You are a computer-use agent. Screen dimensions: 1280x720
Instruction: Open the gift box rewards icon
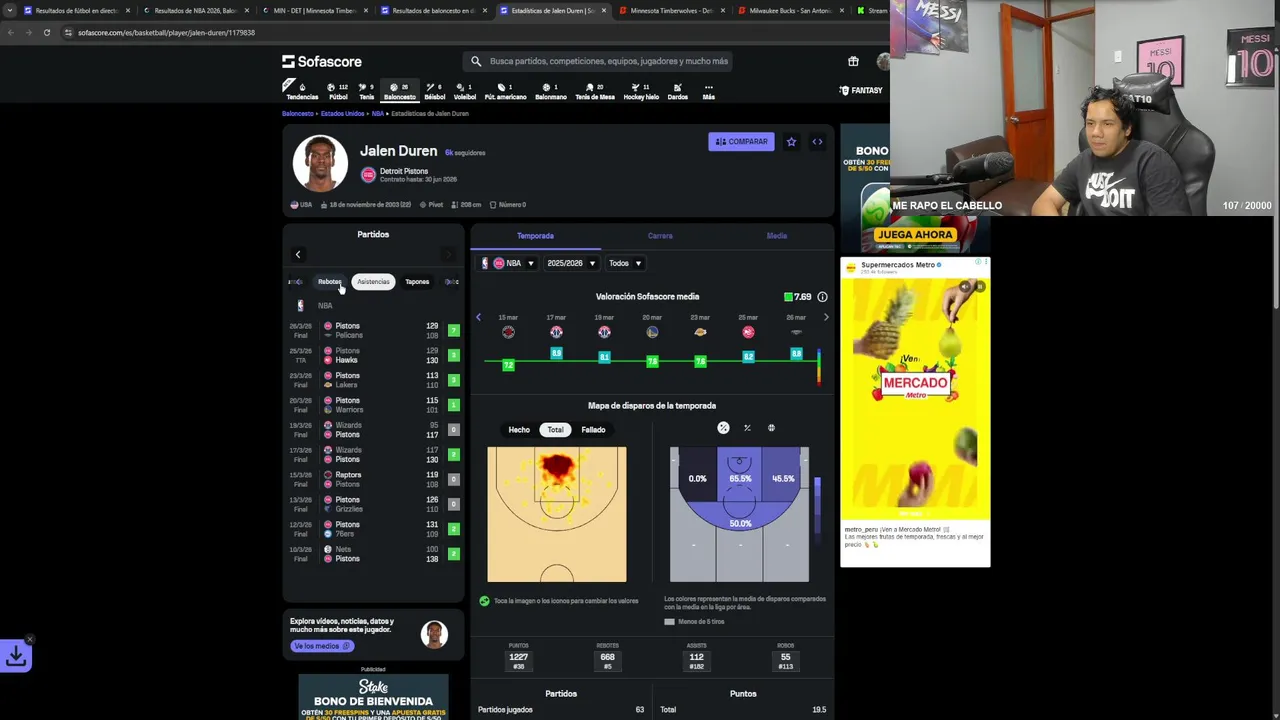(853, 61)
